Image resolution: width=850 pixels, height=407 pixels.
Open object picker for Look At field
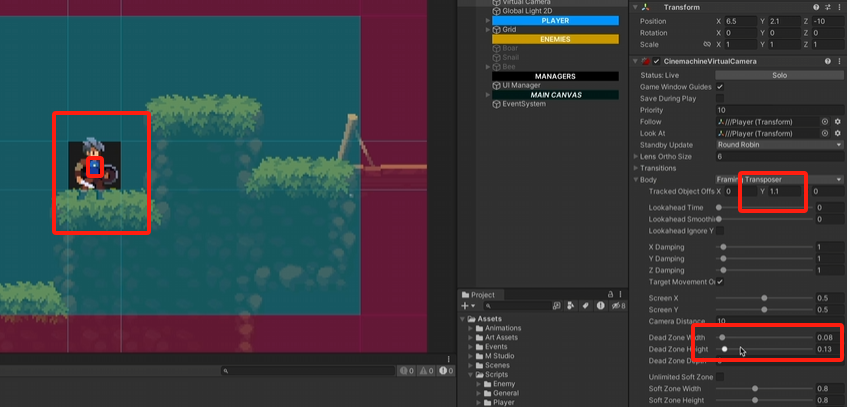pos(825,133)
